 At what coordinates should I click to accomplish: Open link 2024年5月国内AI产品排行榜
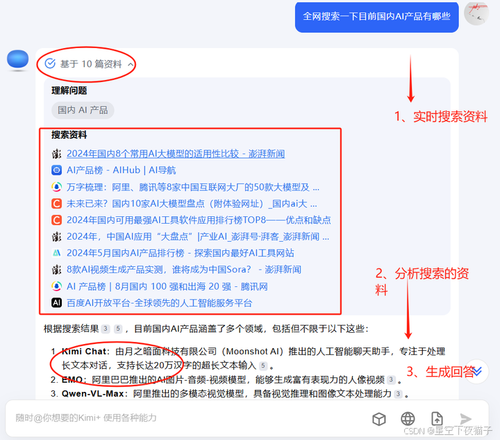(x=180, y=253)
